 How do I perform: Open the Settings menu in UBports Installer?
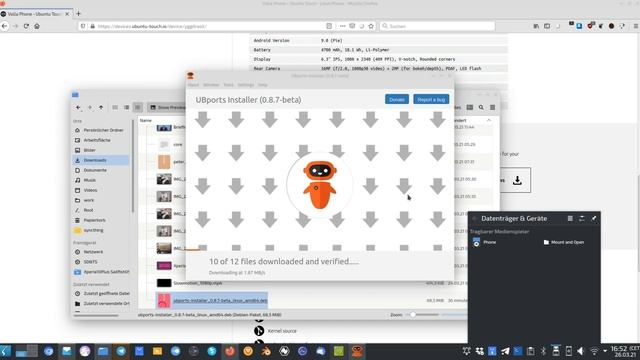pyautogui.click(x=246, y=85)
